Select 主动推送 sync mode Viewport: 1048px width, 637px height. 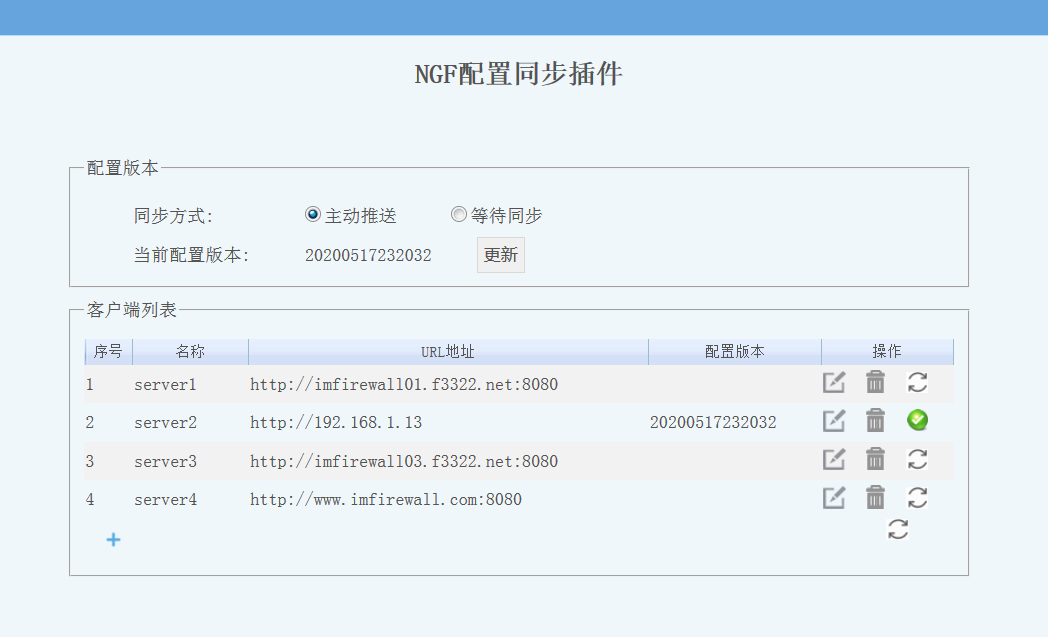click(x=313, y=215)
